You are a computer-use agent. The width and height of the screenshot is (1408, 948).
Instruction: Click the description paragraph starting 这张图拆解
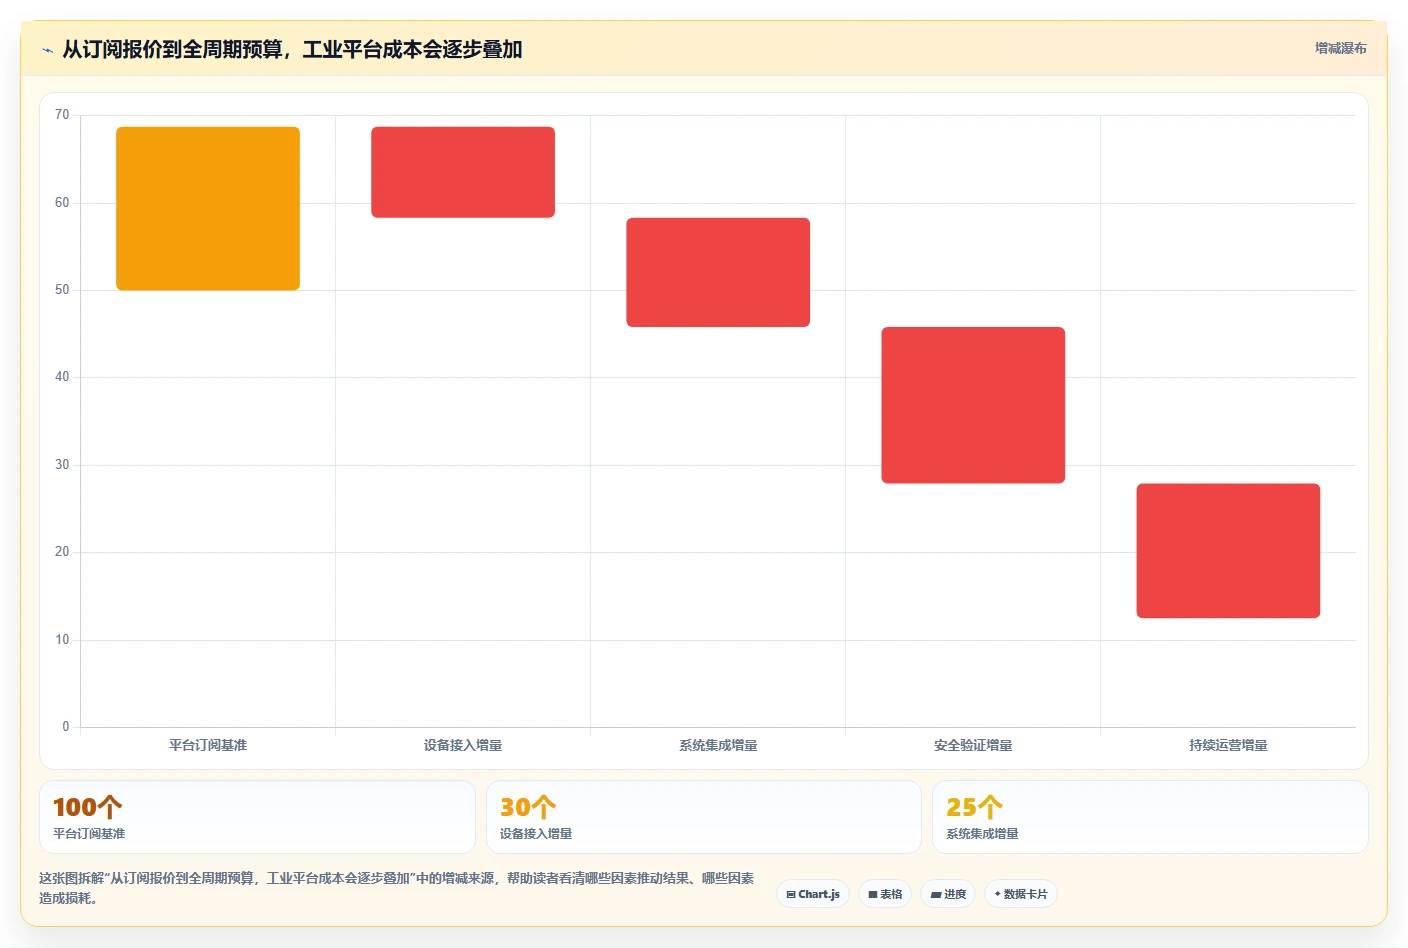[x=397, y=888]
